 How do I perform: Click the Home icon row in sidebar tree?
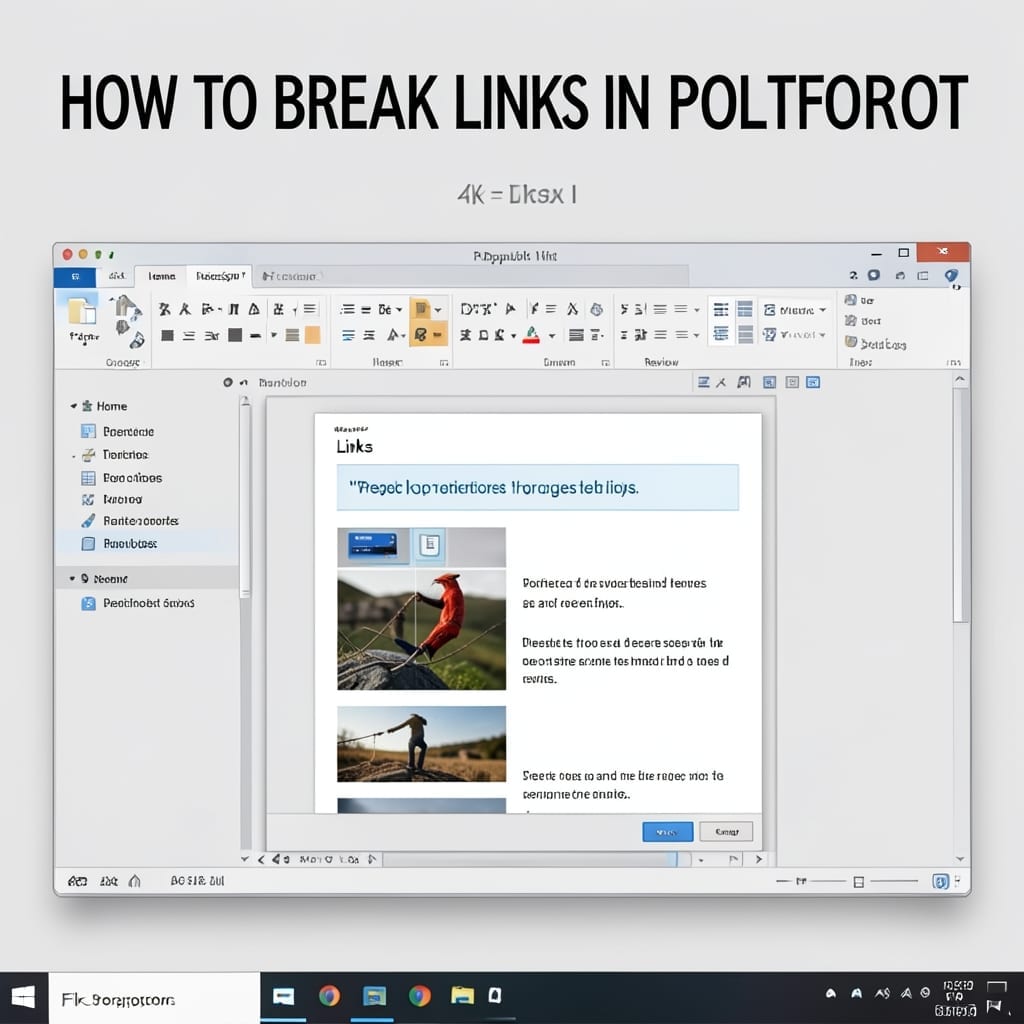coord(104,406)
